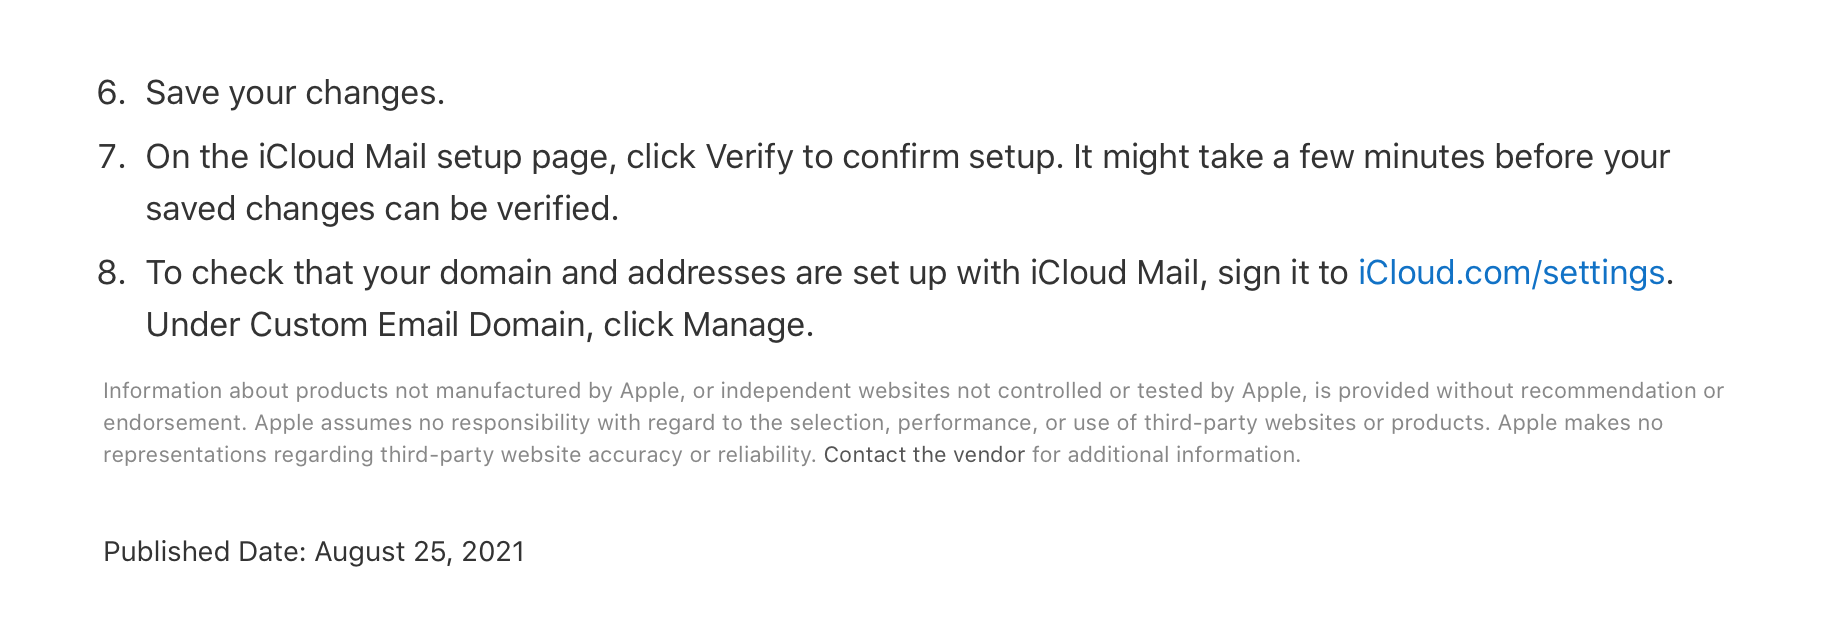This screenshot has height=624, width=1844.
Task: Click the Information about products disclaimer line
Action: (x=913, y=391)
